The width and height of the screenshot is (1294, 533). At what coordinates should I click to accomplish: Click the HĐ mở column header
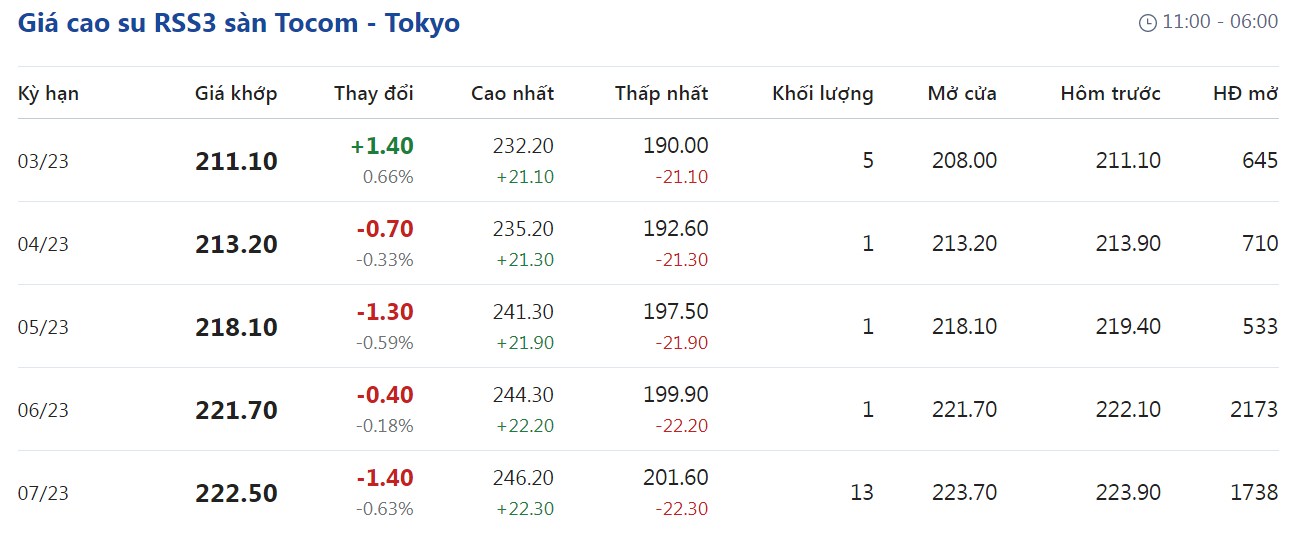(x=1245, y=94)
